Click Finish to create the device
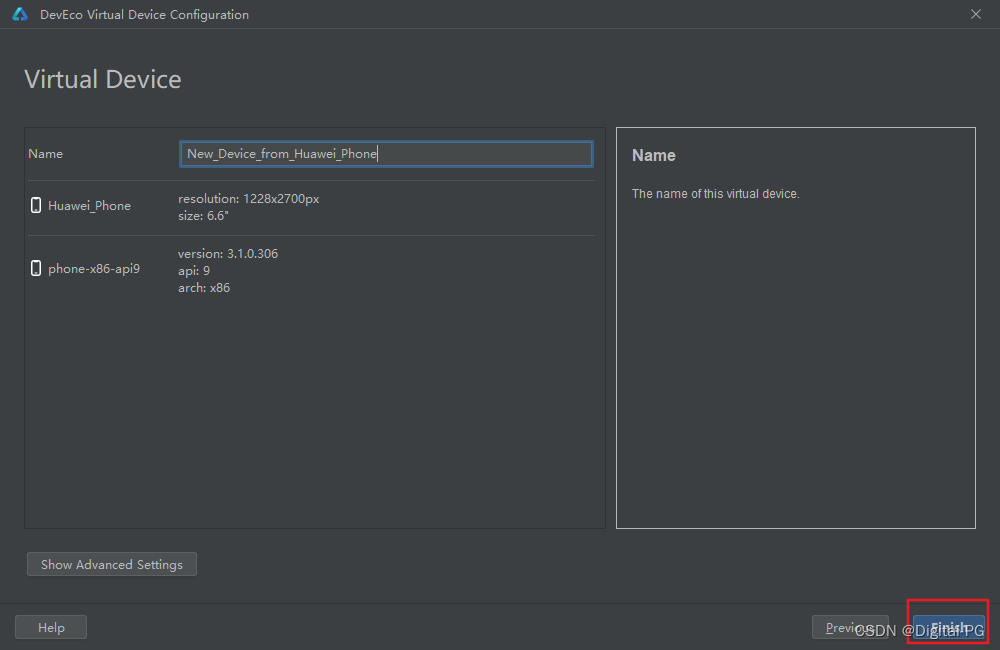 pyautogui.click(x=948, y=628)
